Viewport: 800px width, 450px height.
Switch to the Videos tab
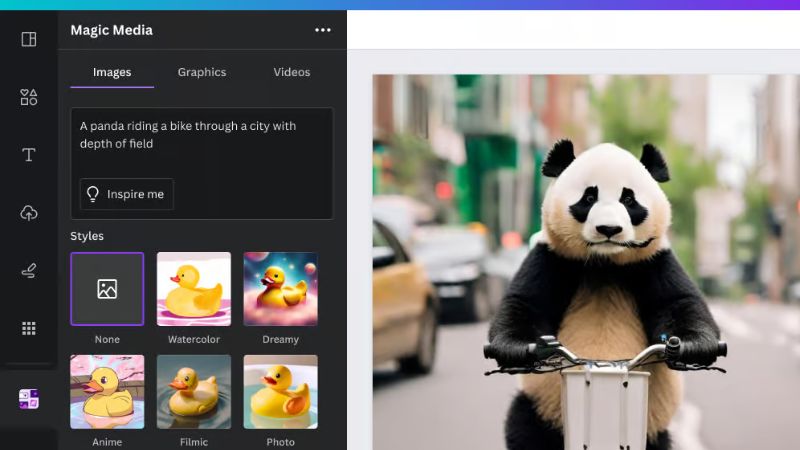point(292,72)
